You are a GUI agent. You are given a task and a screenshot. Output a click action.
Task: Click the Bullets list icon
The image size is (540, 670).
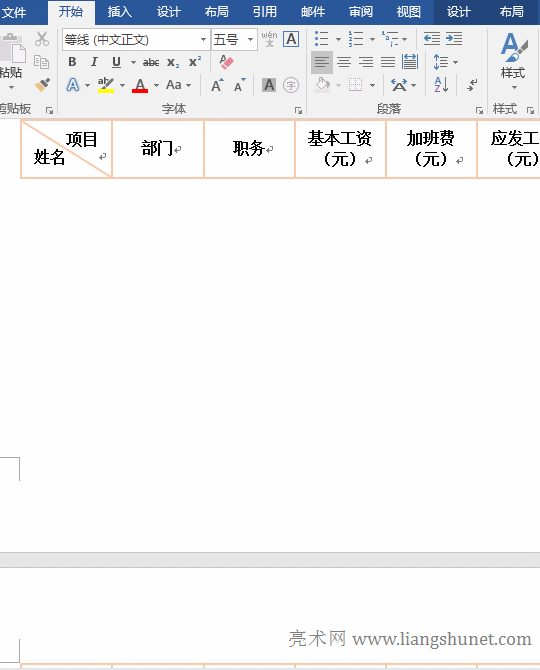[322, 39]
